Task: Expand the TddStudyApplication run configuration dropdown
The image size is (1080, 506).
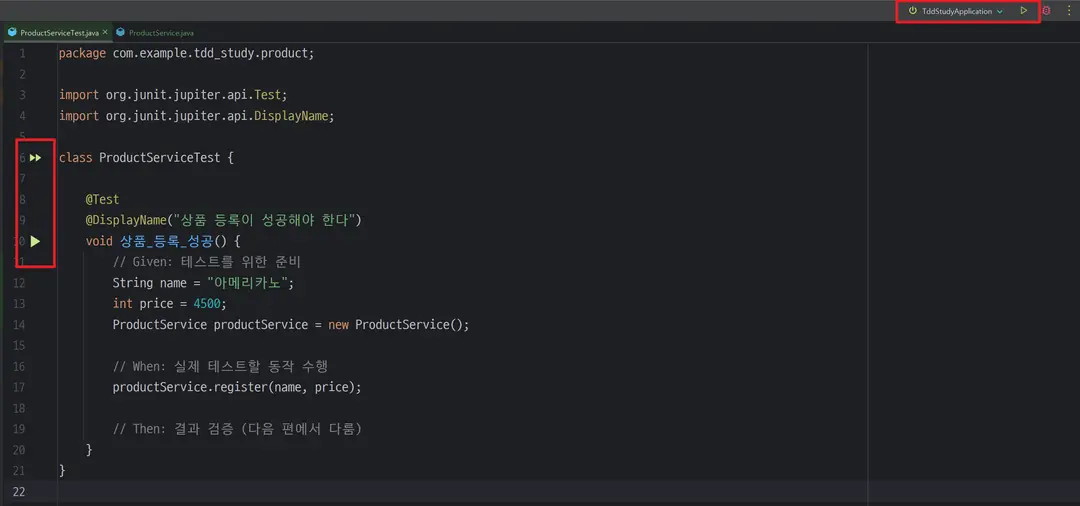Action: point(1000,11)
